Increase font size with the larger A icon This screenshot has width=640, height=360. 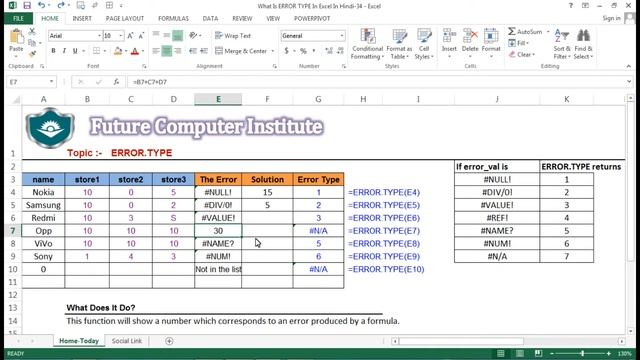pyautogui.click(x=130, y=36)
